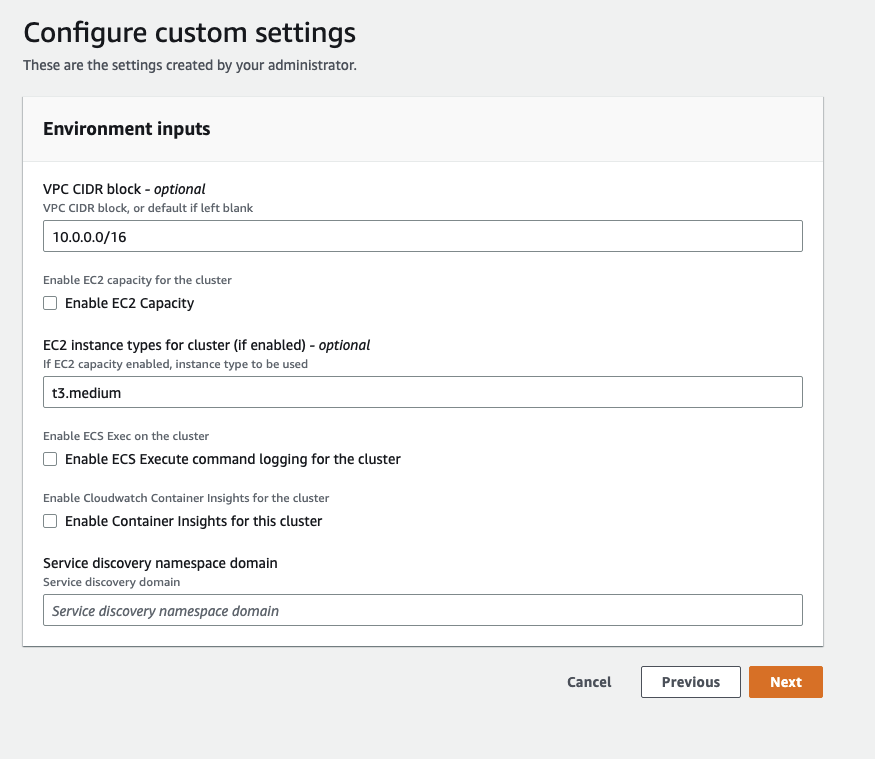Click the "Enable ECS Execute command logging" label text
Viewport: 875px width, 759px height.
(232, 459)
